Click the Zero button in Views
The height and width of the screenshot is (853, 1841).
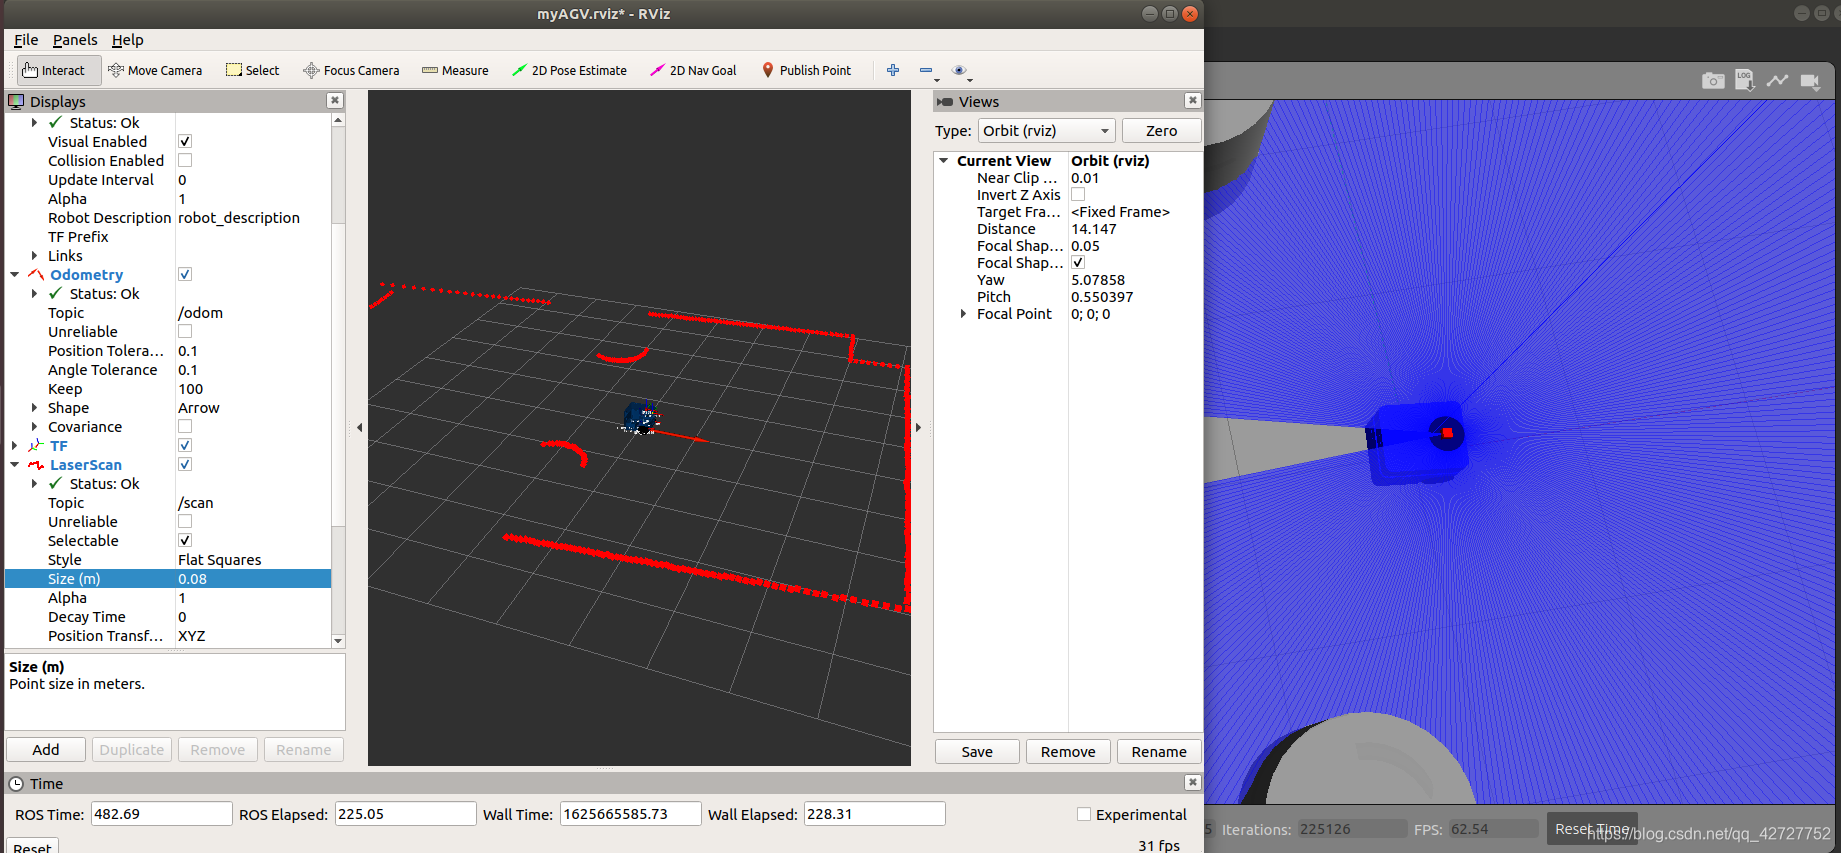point(1161,130)
